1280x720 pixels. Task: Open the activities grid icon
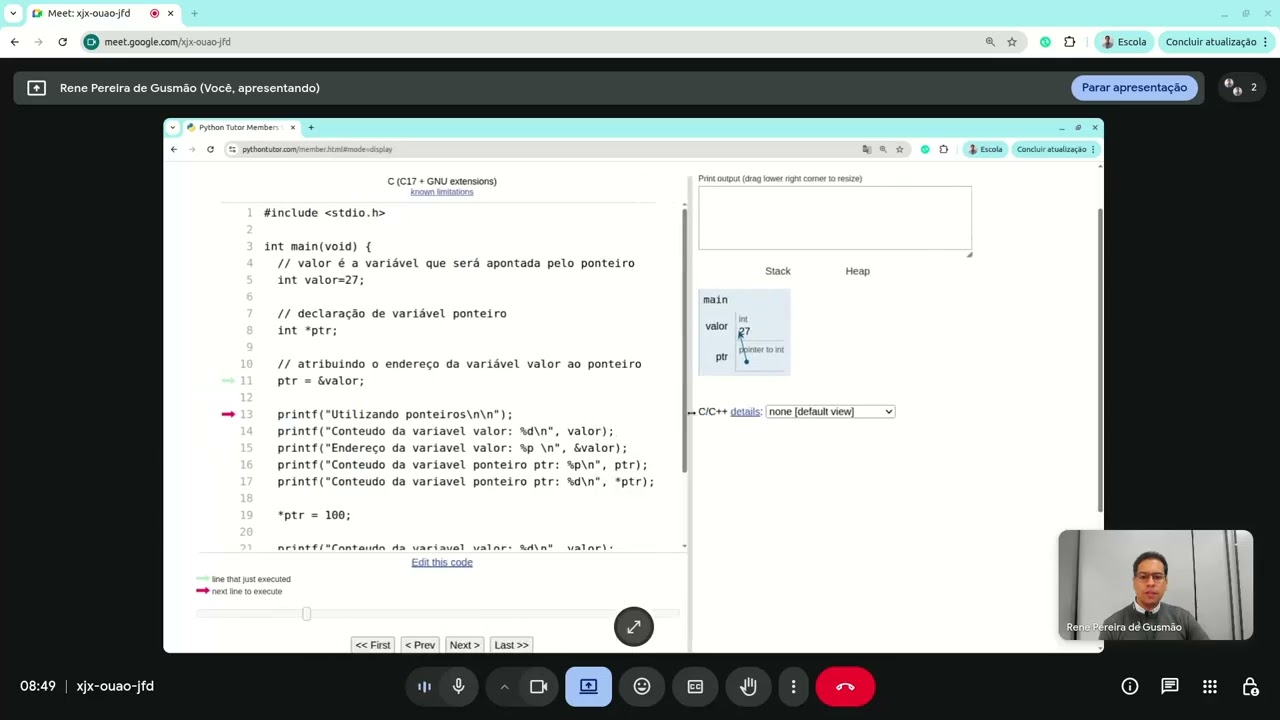(x=1210, y=686)
